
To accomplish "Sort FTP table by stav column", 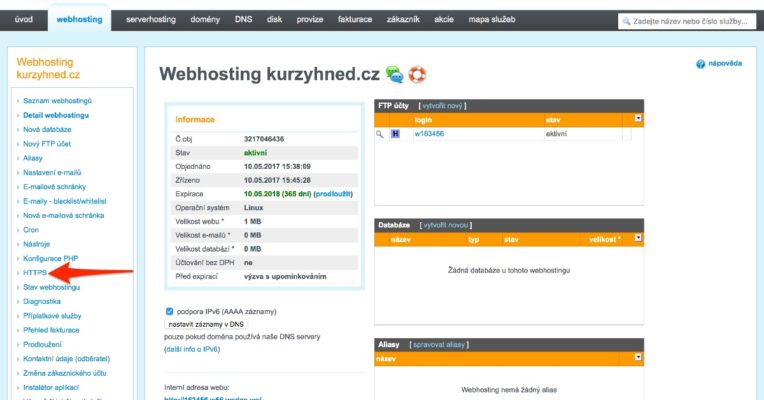I will click(553, 120).
